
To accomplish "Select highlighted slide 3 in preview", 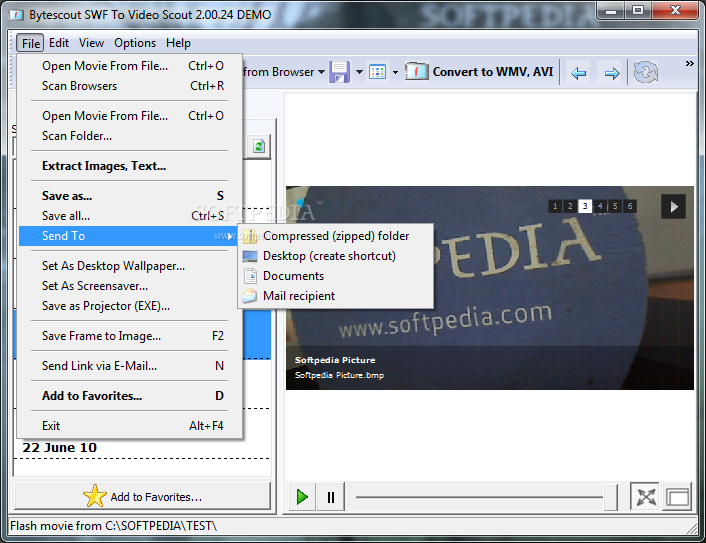I will click(585, 206).
